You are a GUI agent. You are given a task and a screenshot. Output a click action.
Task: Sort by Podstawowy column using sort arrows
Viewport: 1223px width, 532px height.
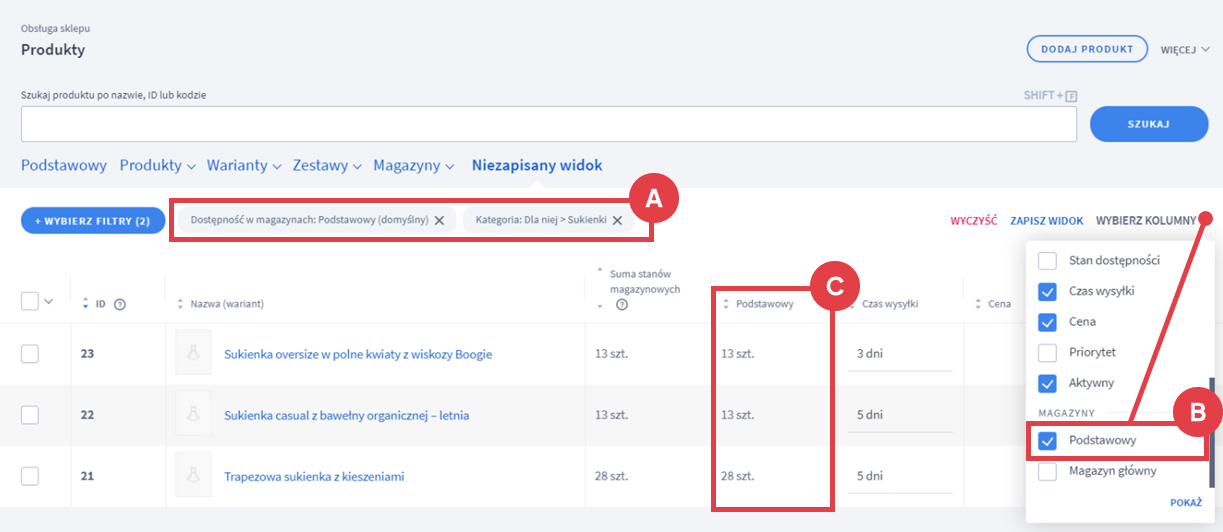(x=726, y=304)
